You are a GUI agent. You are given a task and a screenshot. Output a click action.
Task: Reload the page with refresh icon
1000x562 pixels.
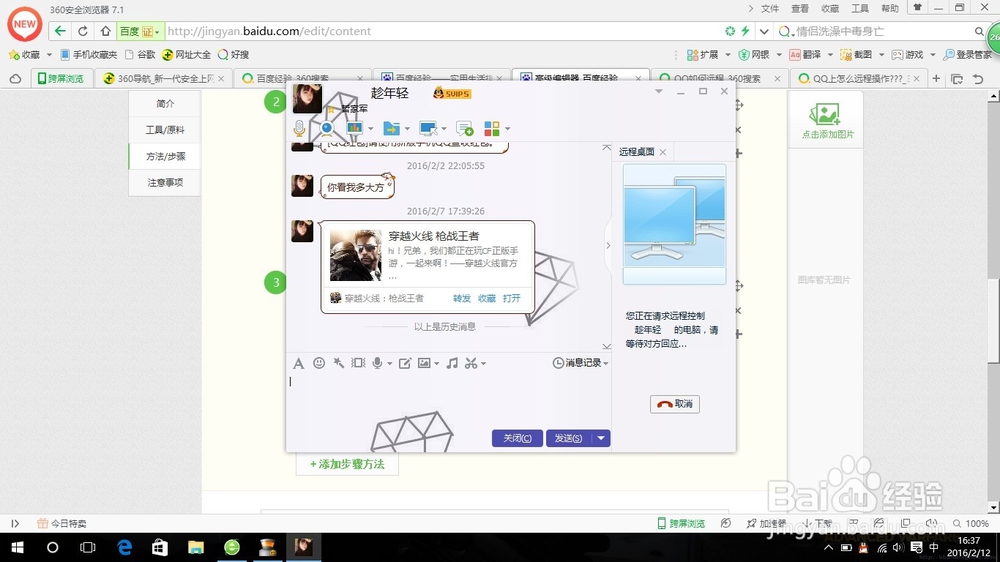point(83,31)
